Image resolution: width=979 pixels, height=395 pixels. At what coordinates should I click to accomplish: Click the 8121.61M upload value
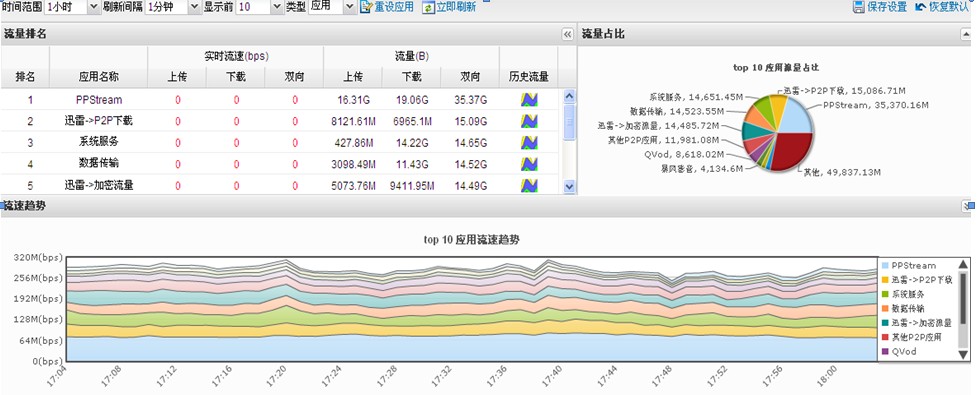coord(353,121)
